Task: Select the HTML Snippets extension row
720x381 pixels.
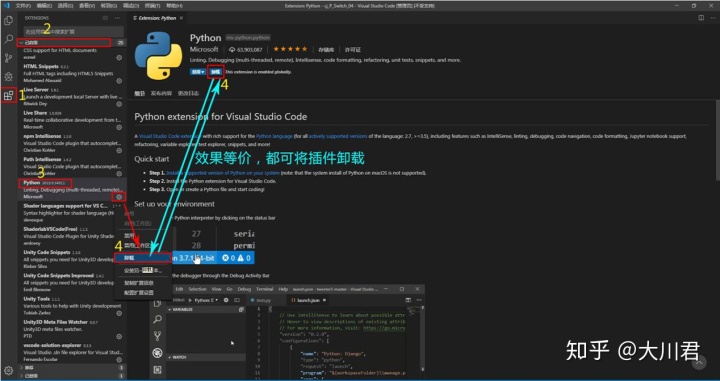Action: (72, 73)
